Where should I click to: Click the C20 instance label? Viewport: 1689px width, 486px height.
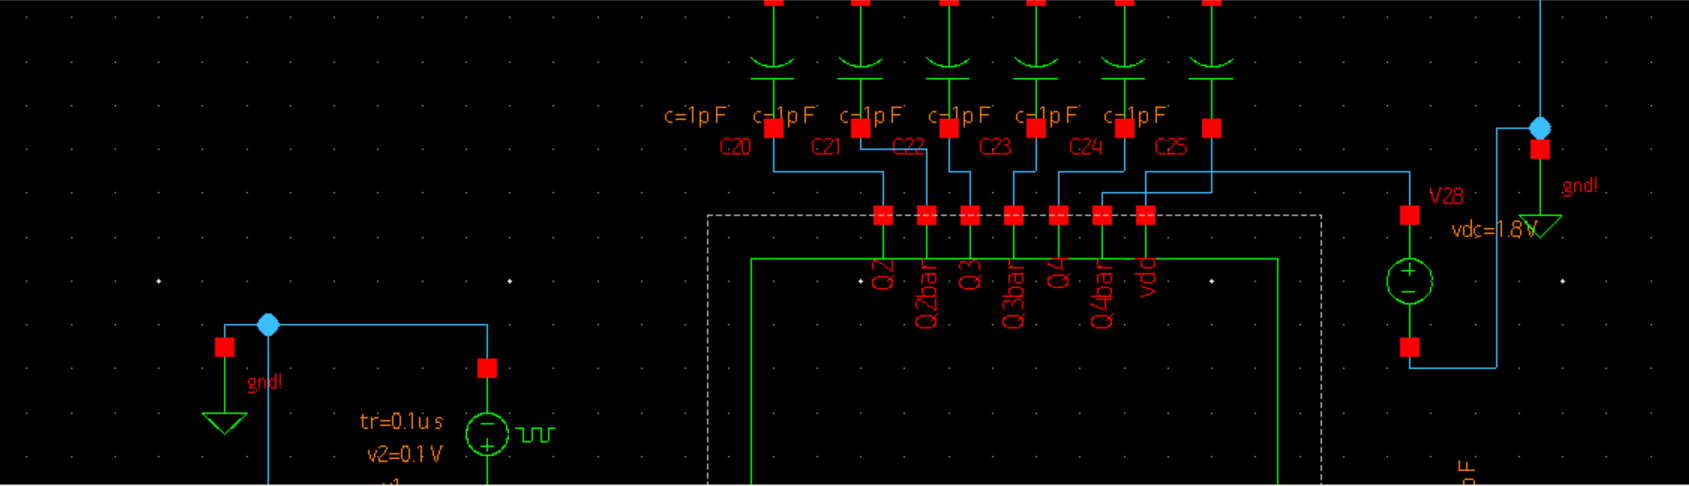[735, 147]
